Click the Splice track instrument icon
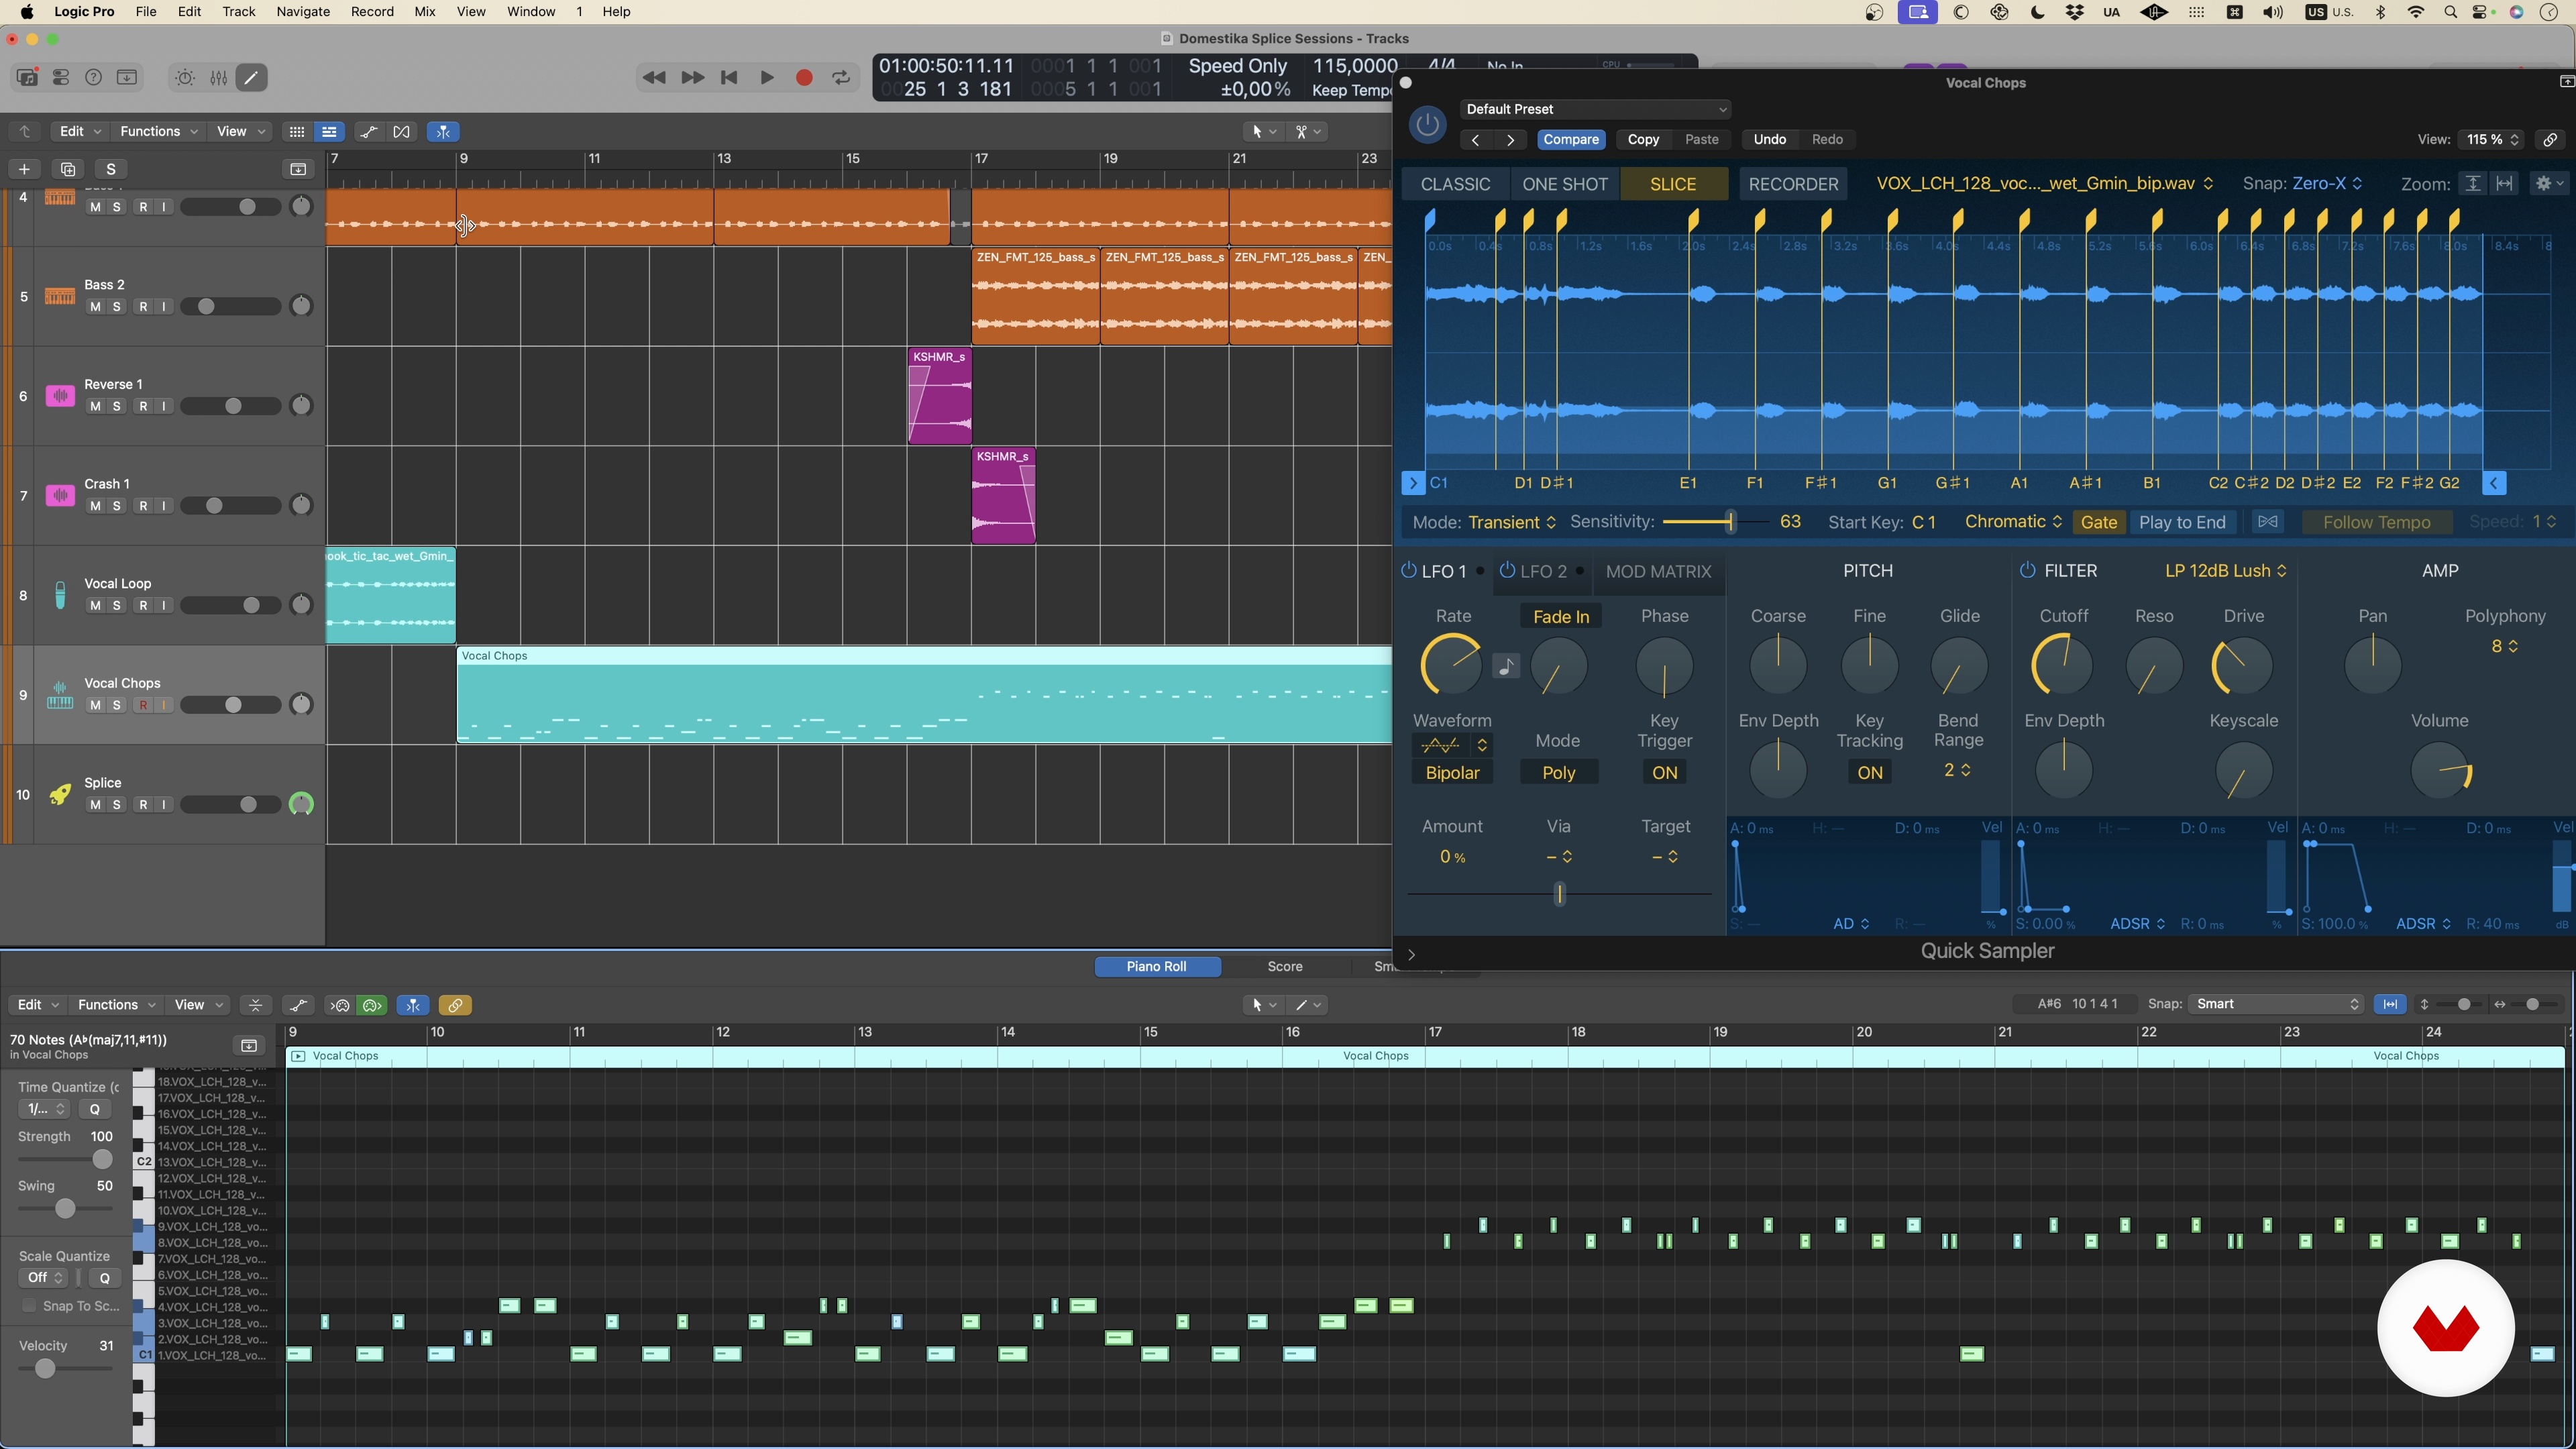Viewport: 2576px width, 1449px height. click(60, 795)
